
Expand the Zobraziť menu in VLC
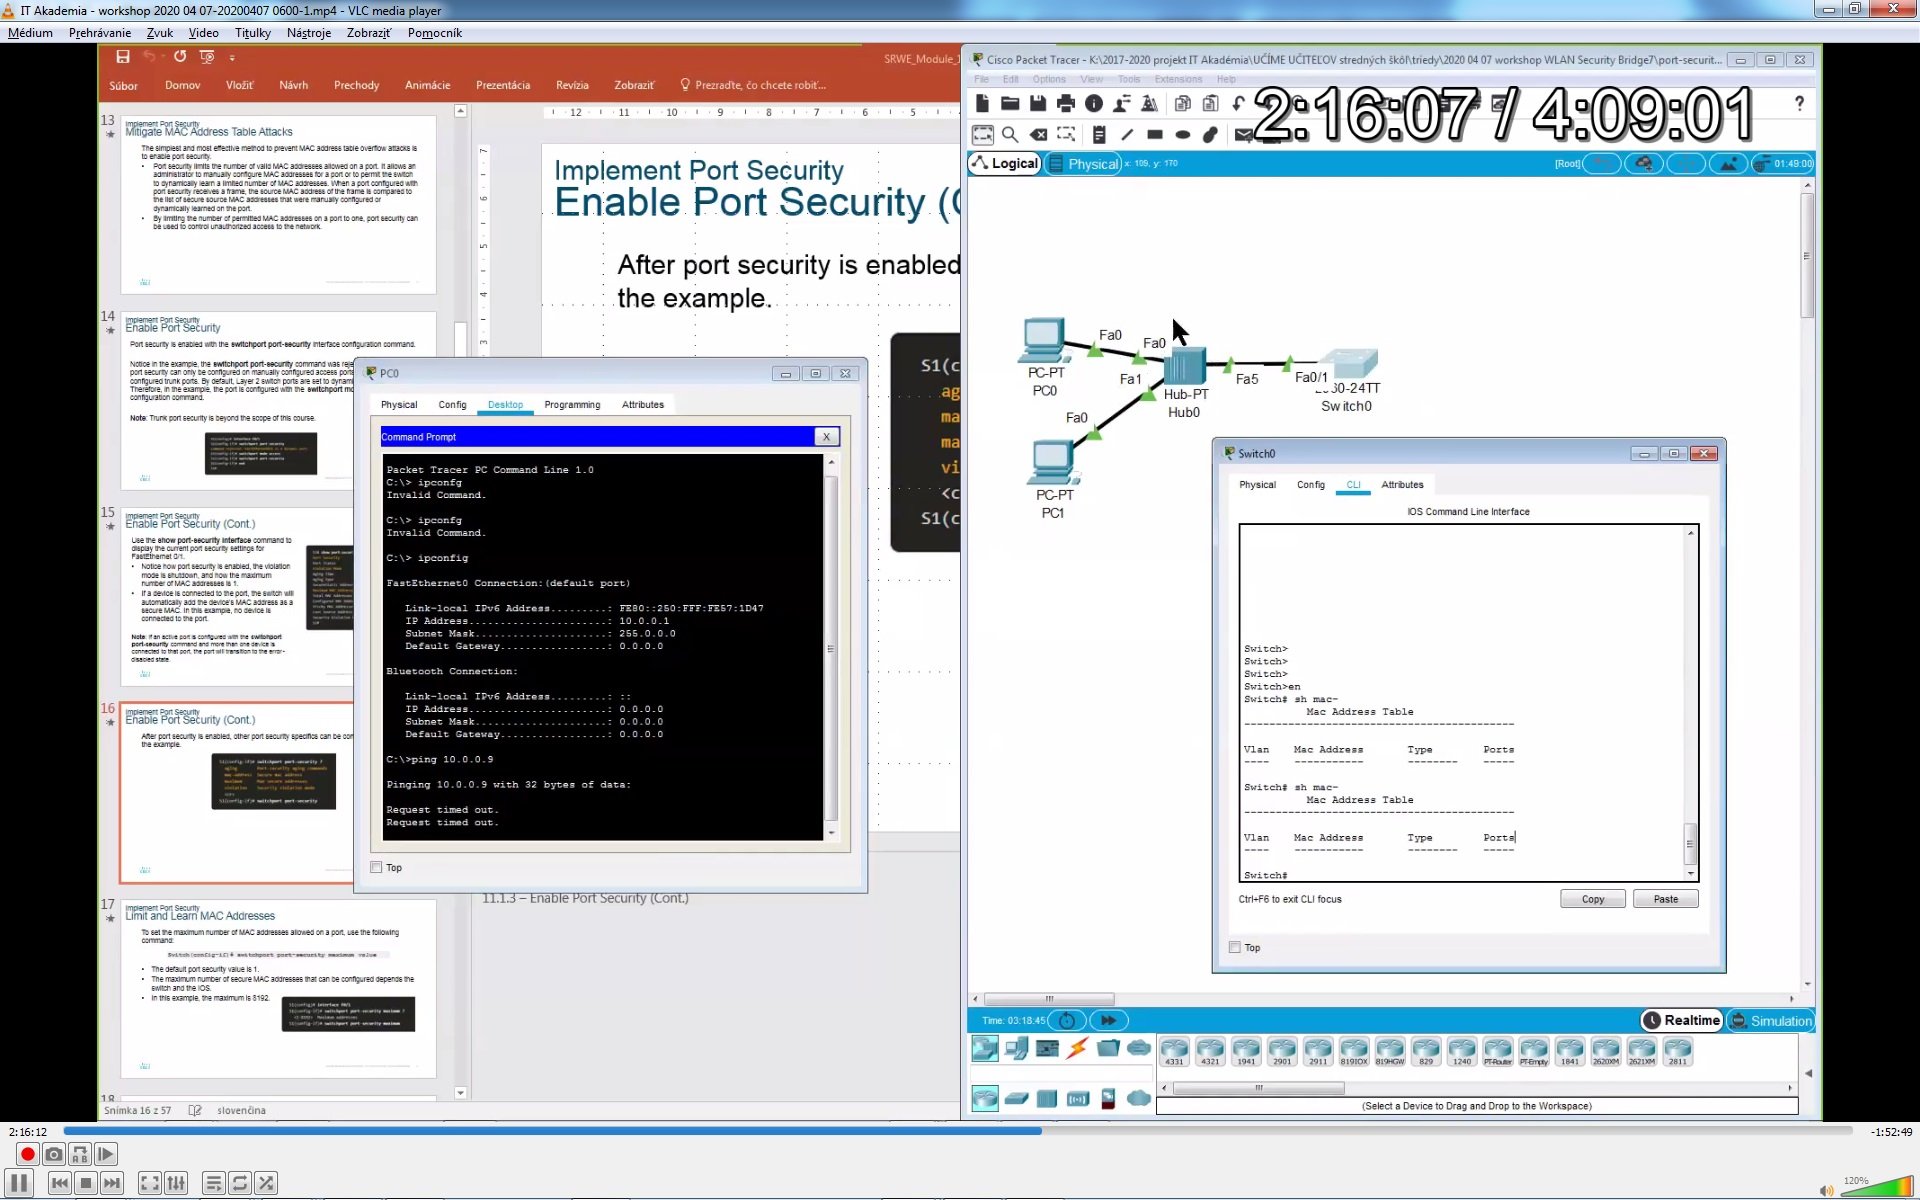[x=369, y=33]
